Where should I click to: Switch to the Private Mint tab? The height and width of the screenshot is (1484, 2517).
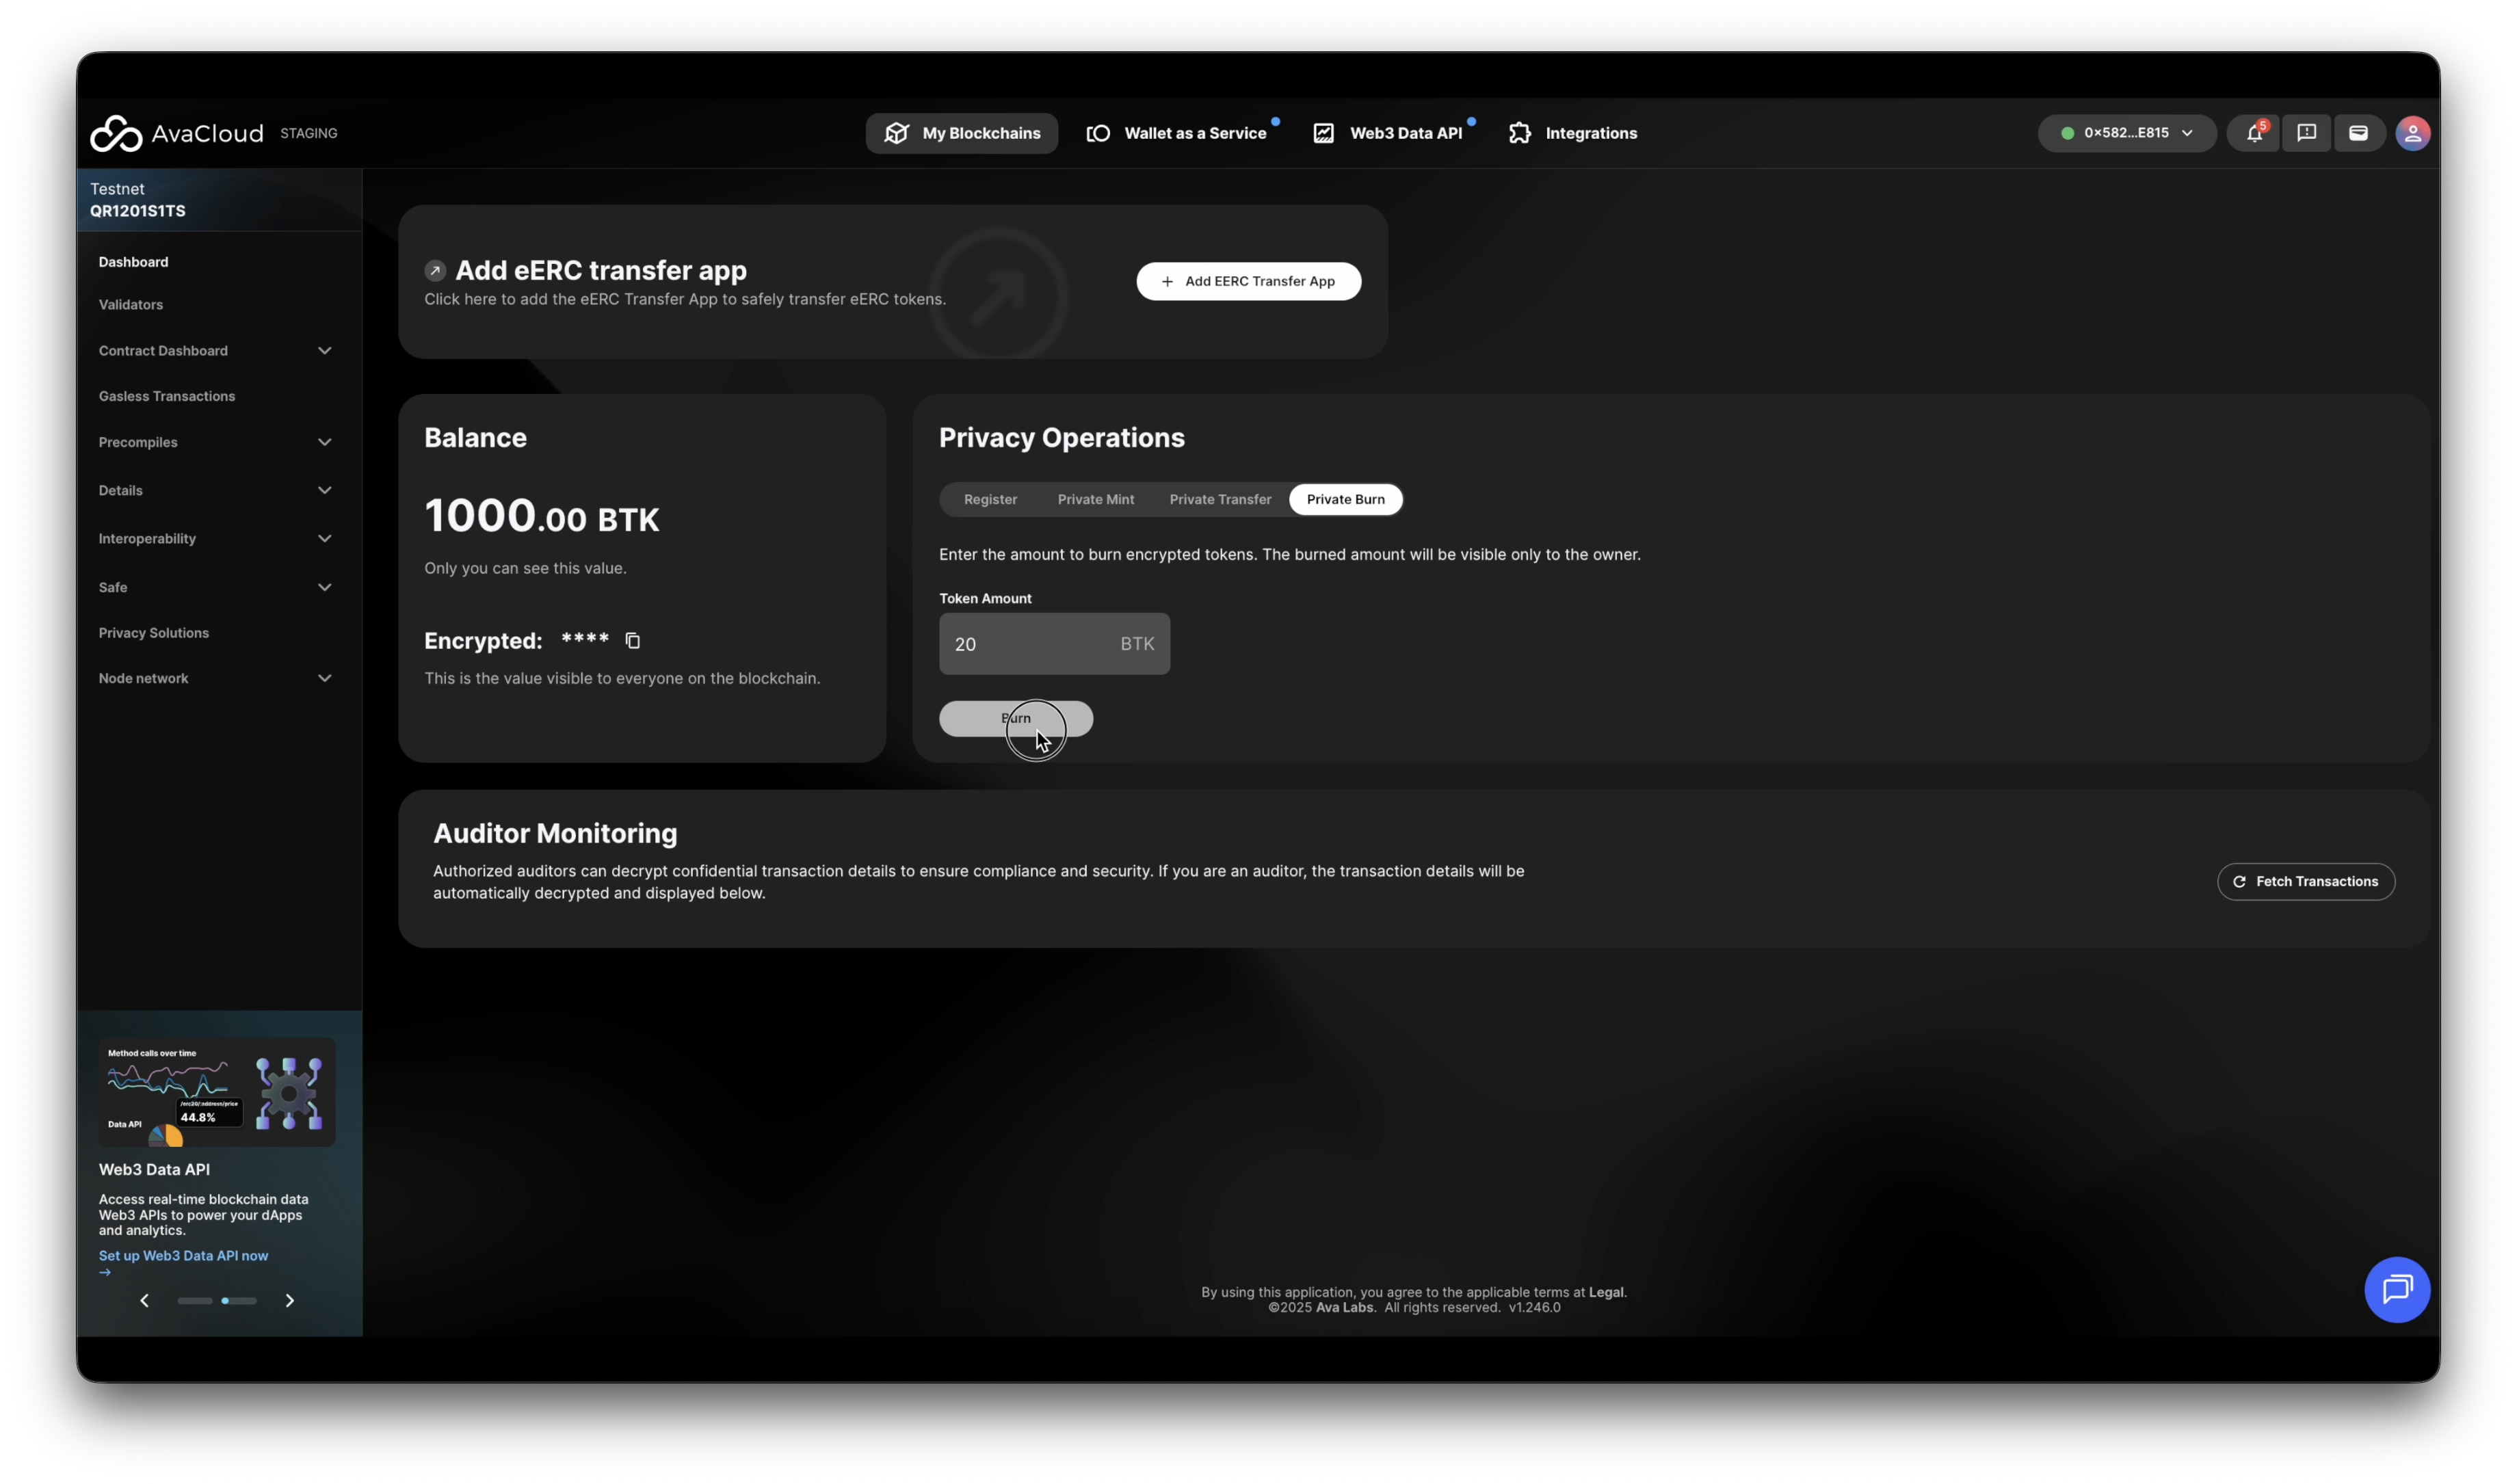coord(1095,499)
